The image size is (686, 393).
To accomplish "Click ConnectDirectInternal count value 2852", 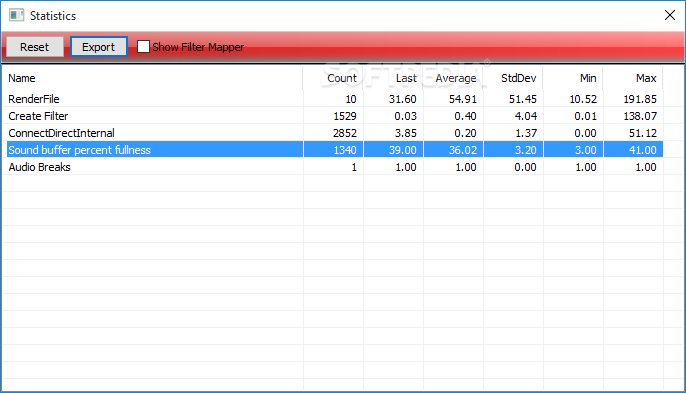I will click(345, 133).
